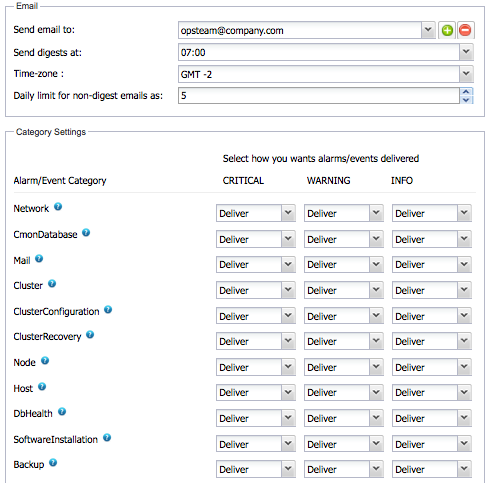The image size is (494, 483).
Task: Open the Time-zone GMT -2 dropdown
Action: click(466, 74)
